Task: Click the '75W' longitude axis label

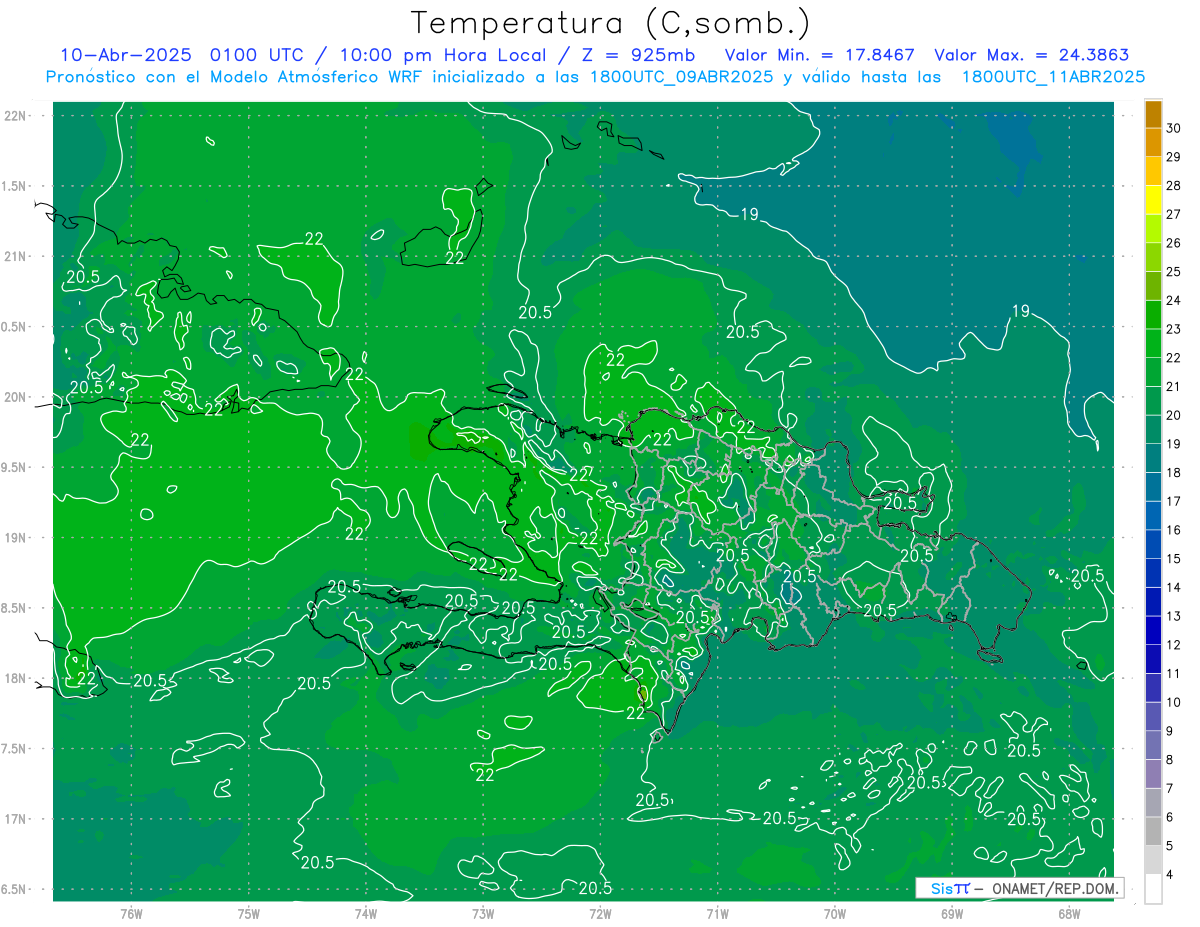Action: point(248,913)
